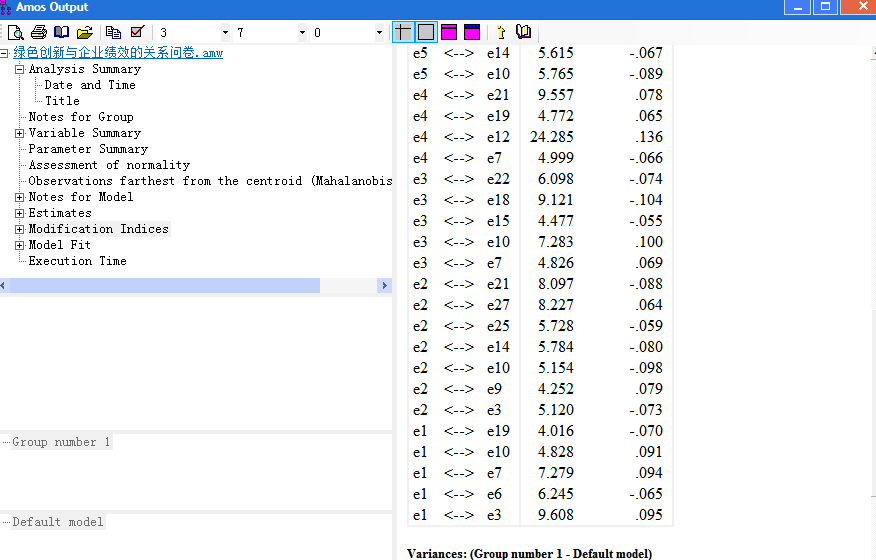Screen dimensions: 876x560
Task: Click the tree panel scroll-left arrow
Action: point(3,286)
